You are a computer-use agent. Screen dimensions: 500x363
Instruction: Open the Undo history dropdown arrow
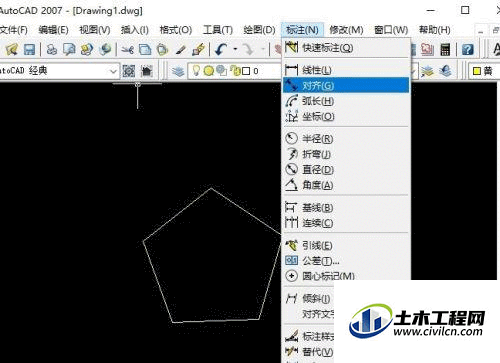point(235,49)
